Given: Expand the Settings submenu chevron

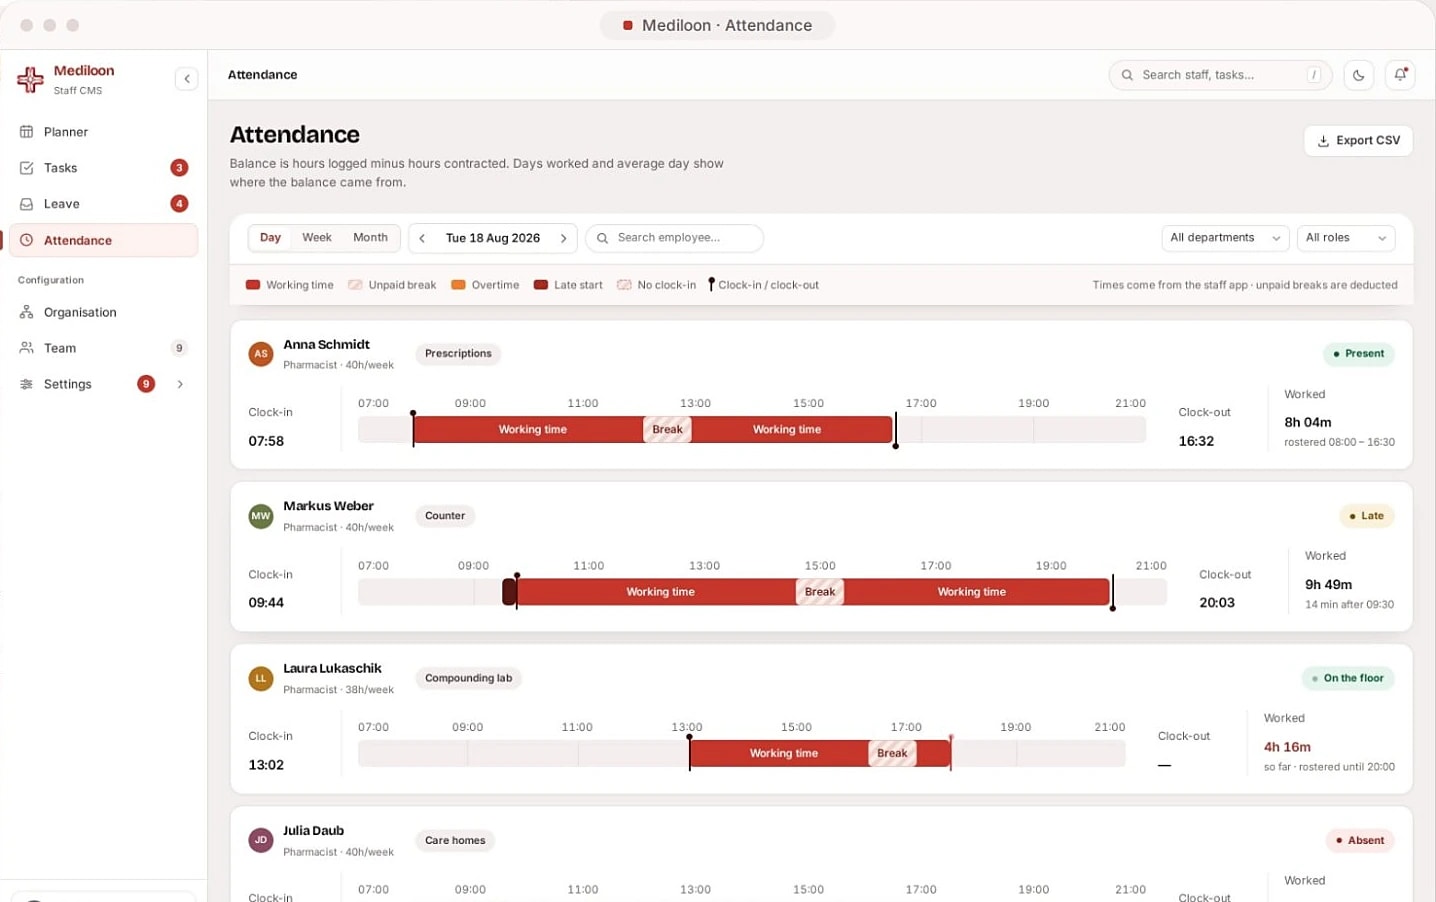Looking at the screenshot, I should [180, 384].
